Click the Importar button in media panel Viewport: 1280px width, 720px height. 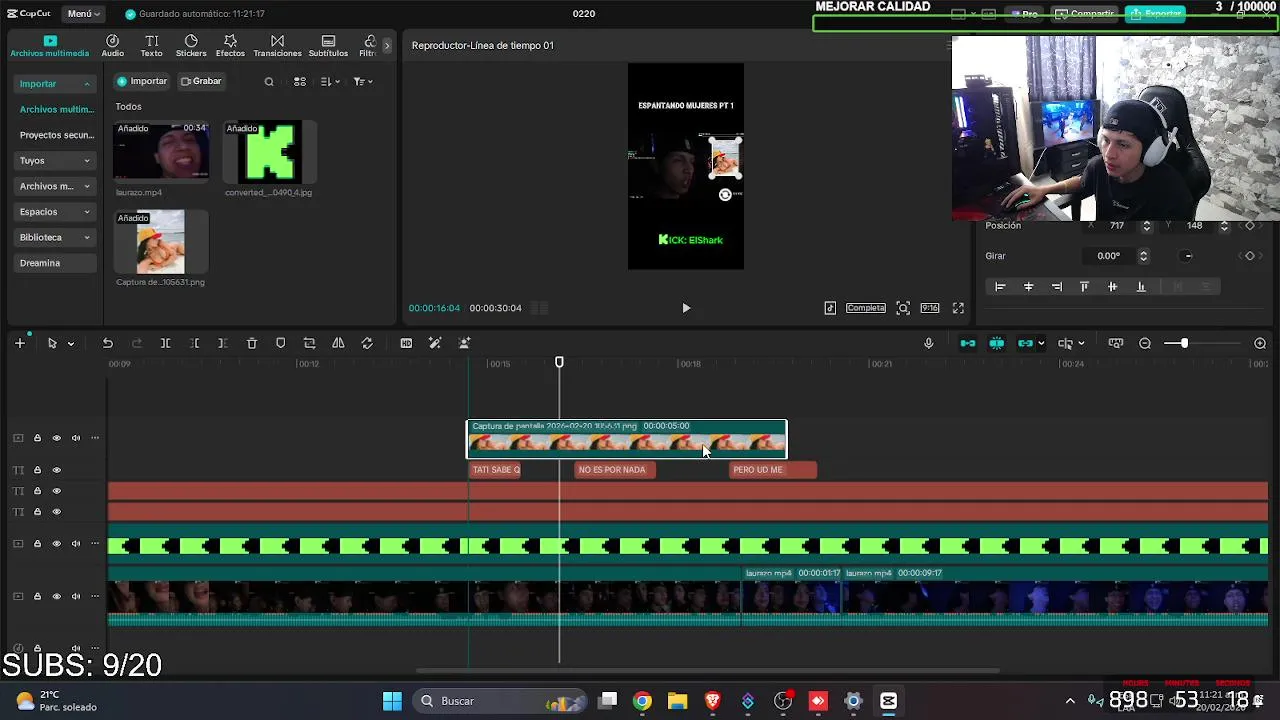(x=142, y=81)
